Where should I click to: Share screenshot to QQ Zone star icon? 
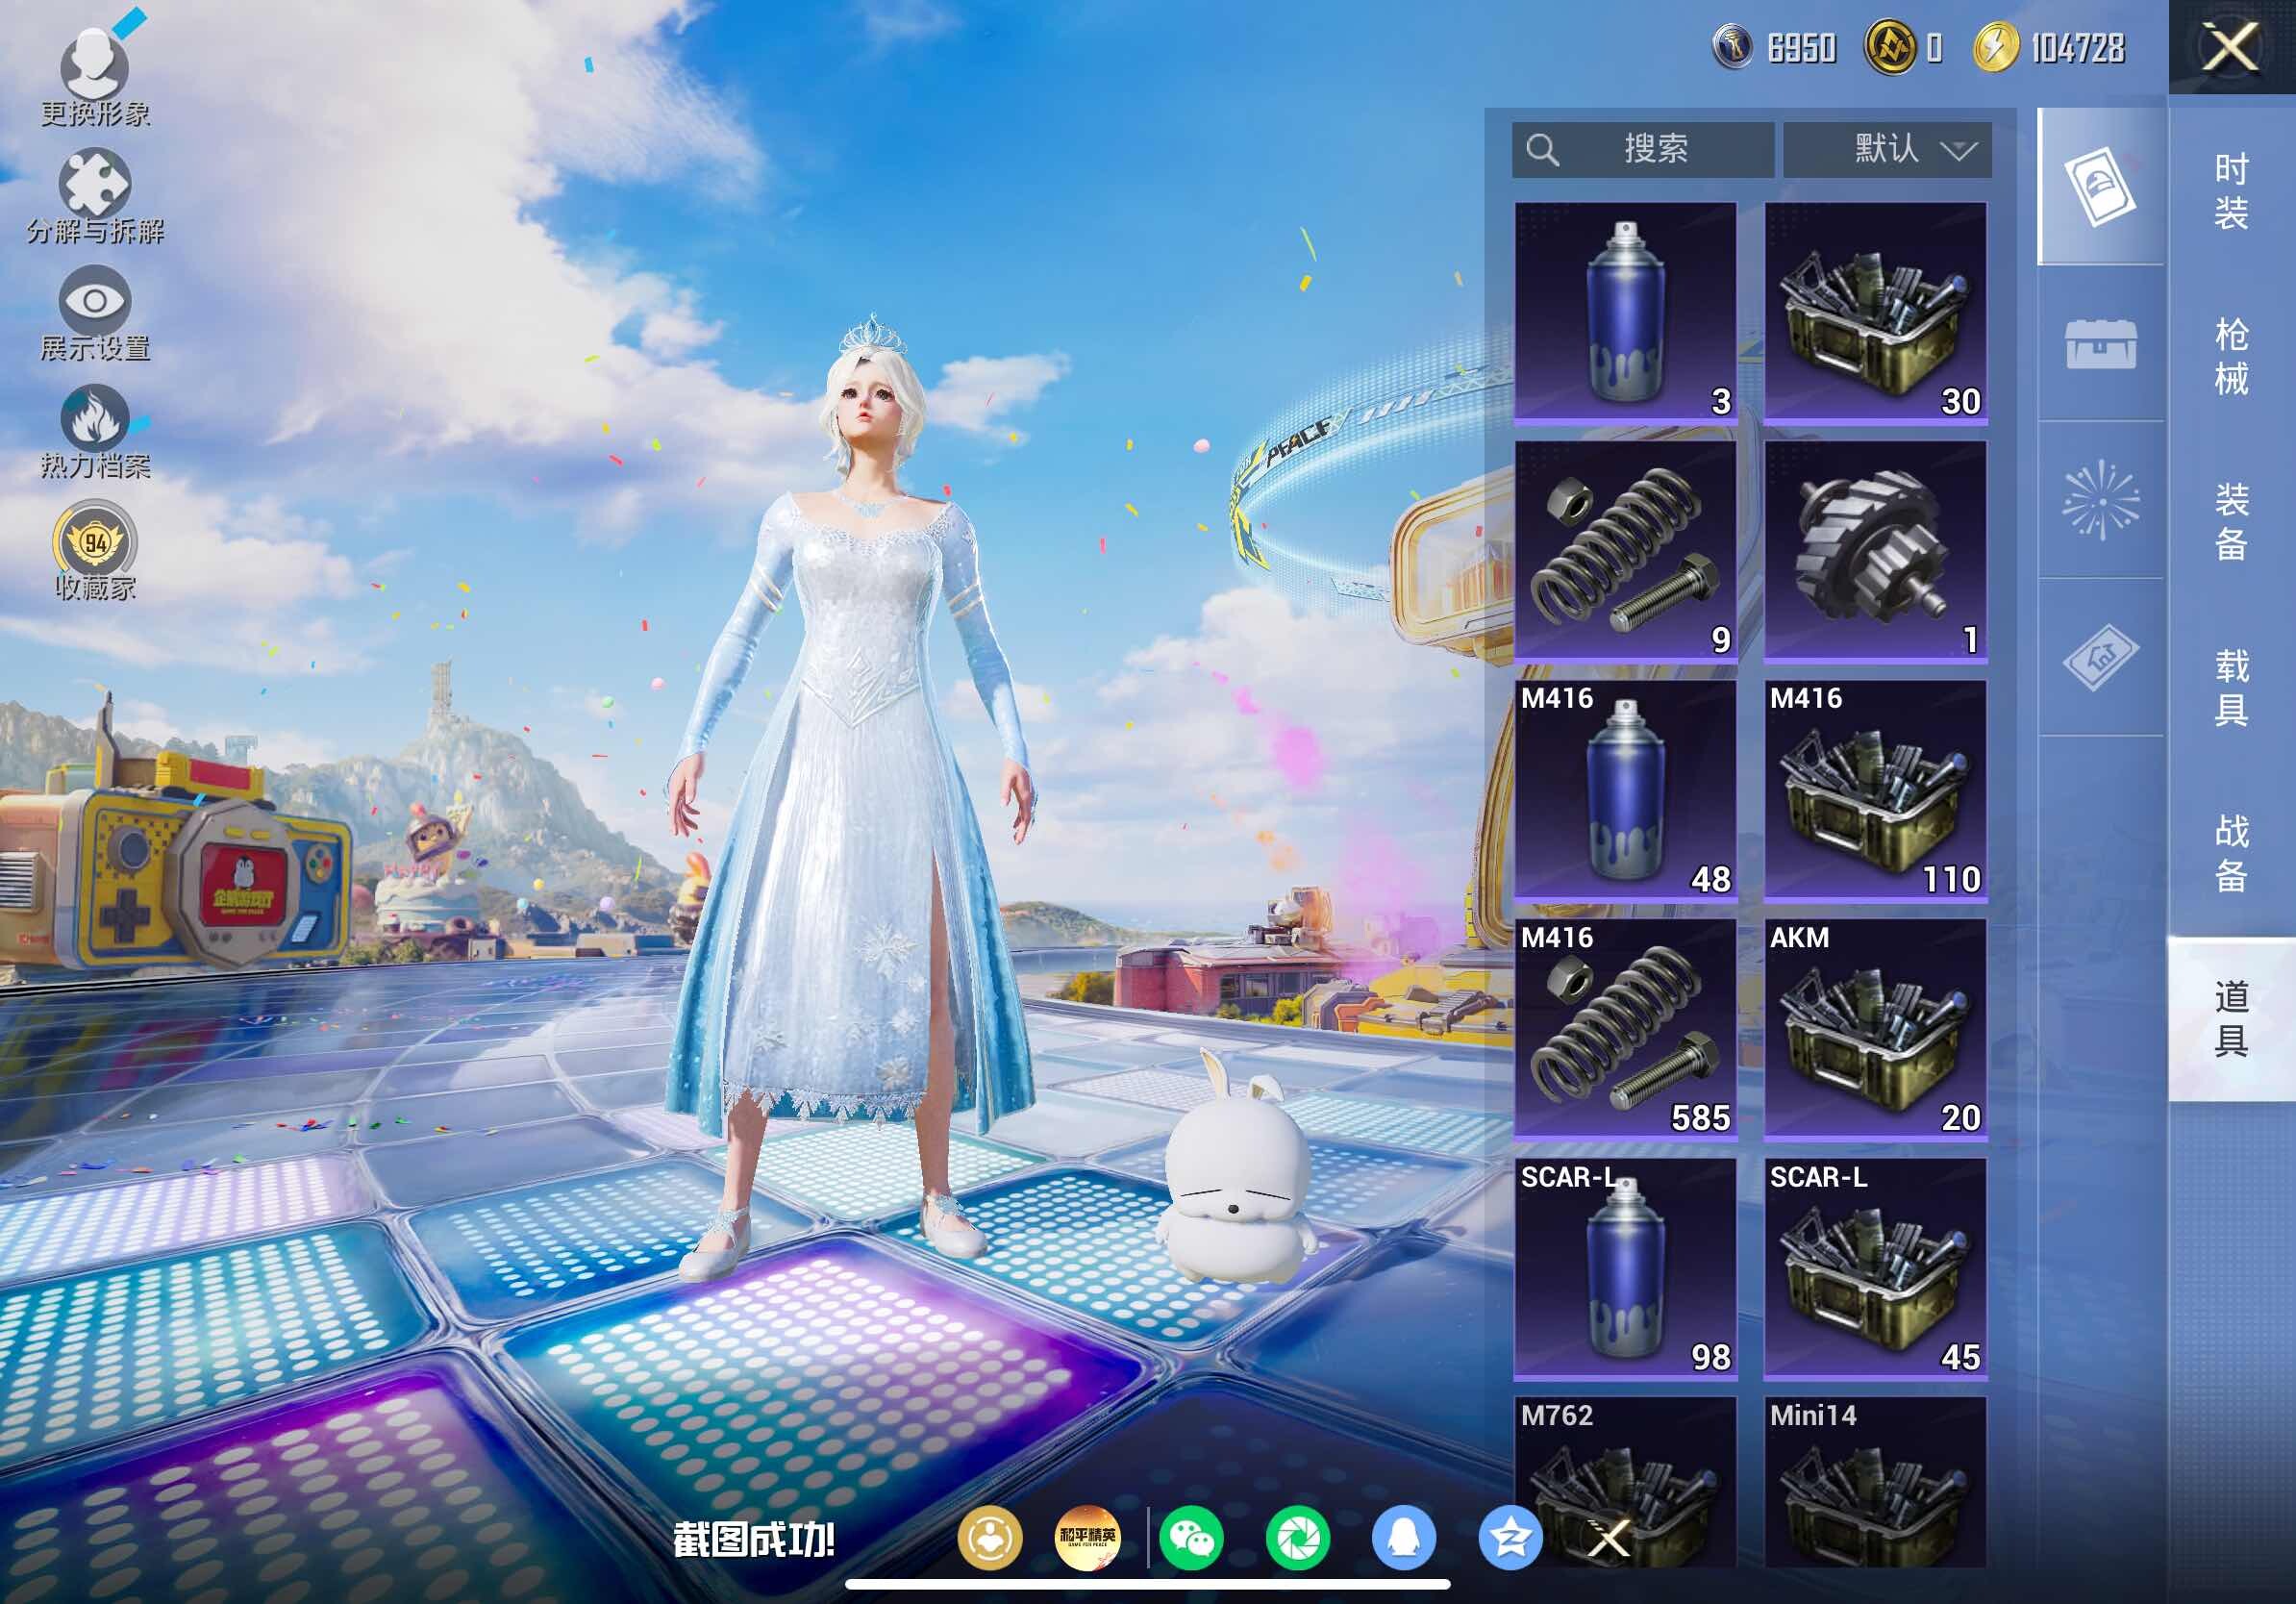coord(1510,1538)
